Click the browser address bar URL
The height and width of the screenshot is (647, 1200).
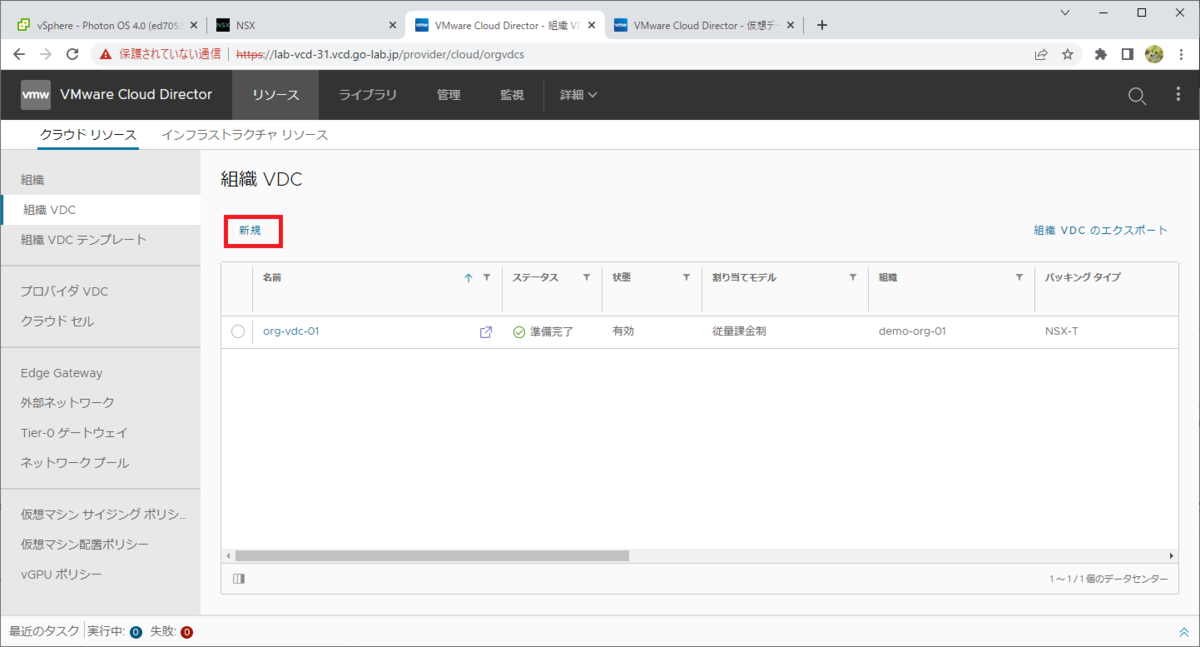[380, 54]
